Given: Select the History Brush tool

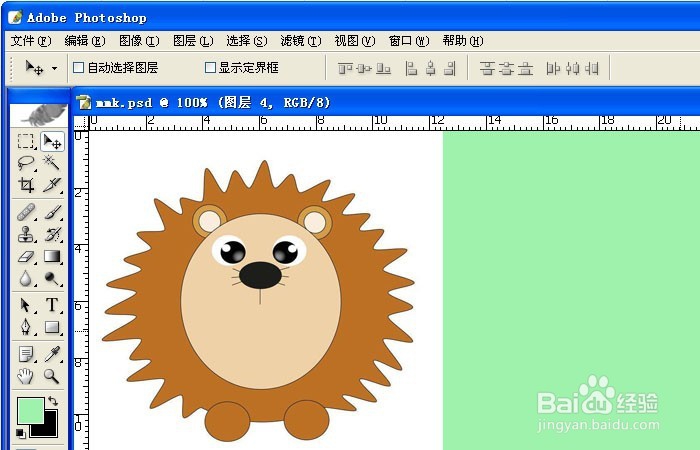Looking at the screenshot, I should 52,234.
